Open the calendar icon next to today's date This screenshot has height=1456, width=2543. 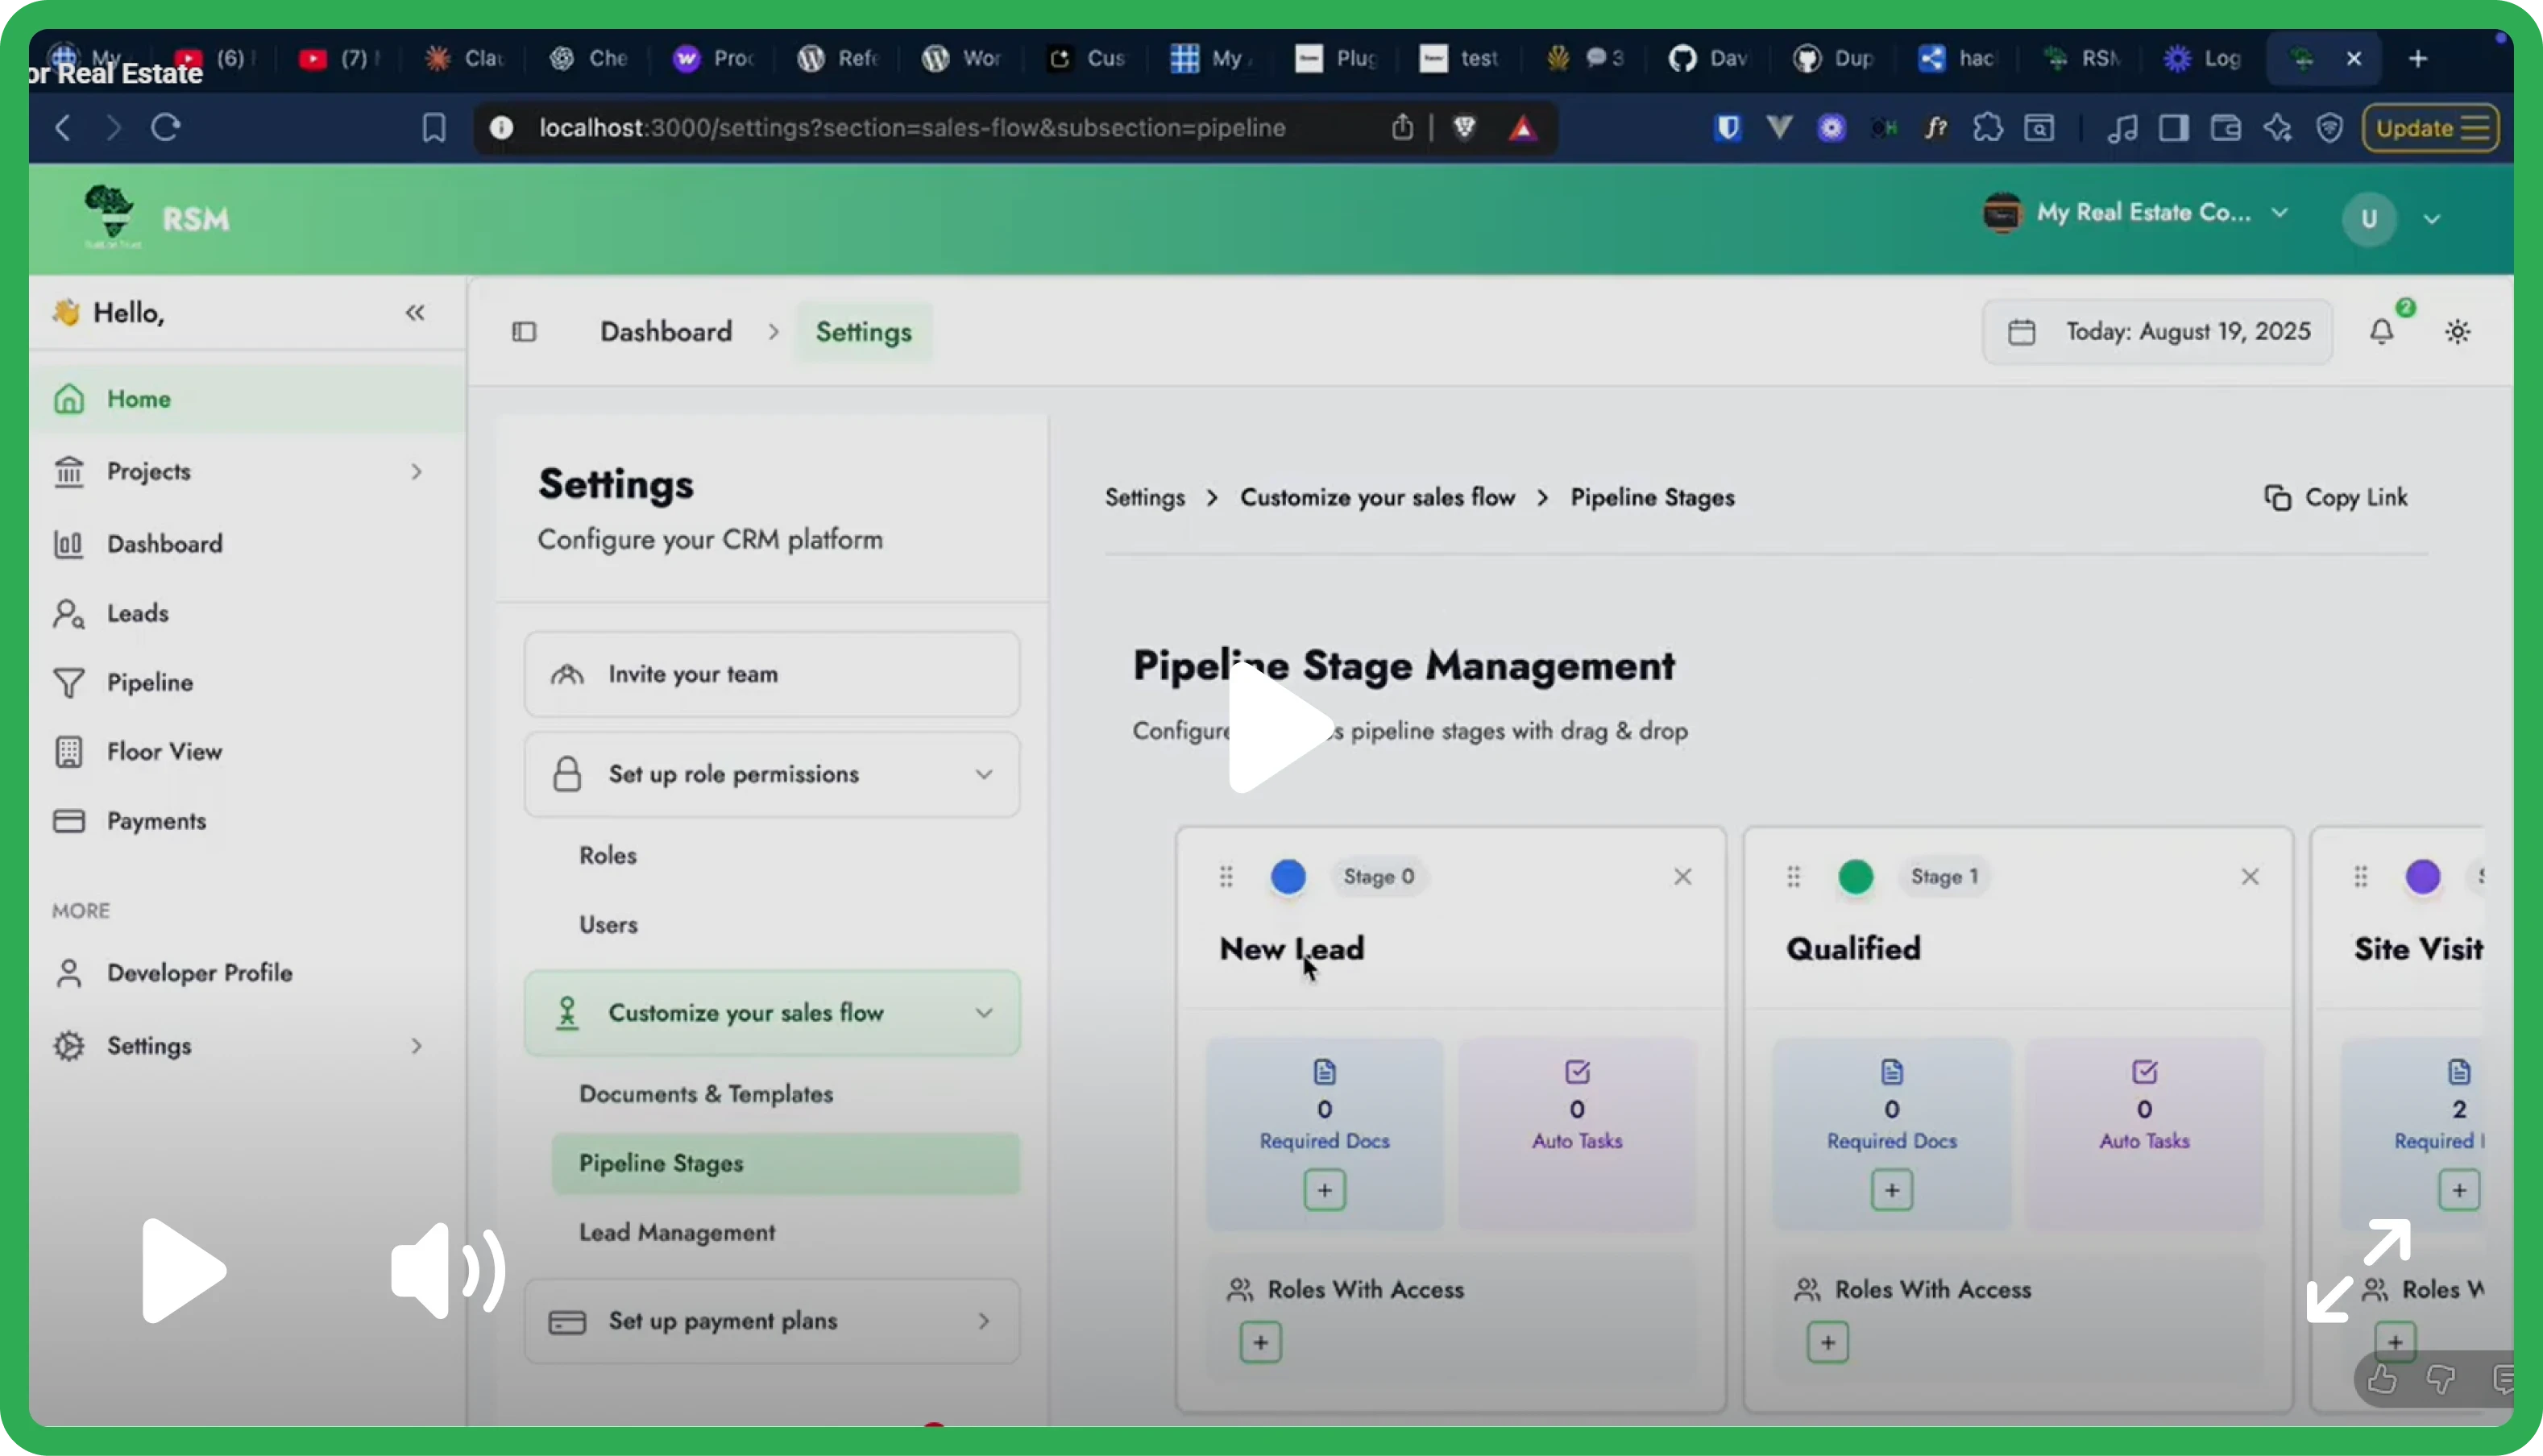pos(2022,331)
